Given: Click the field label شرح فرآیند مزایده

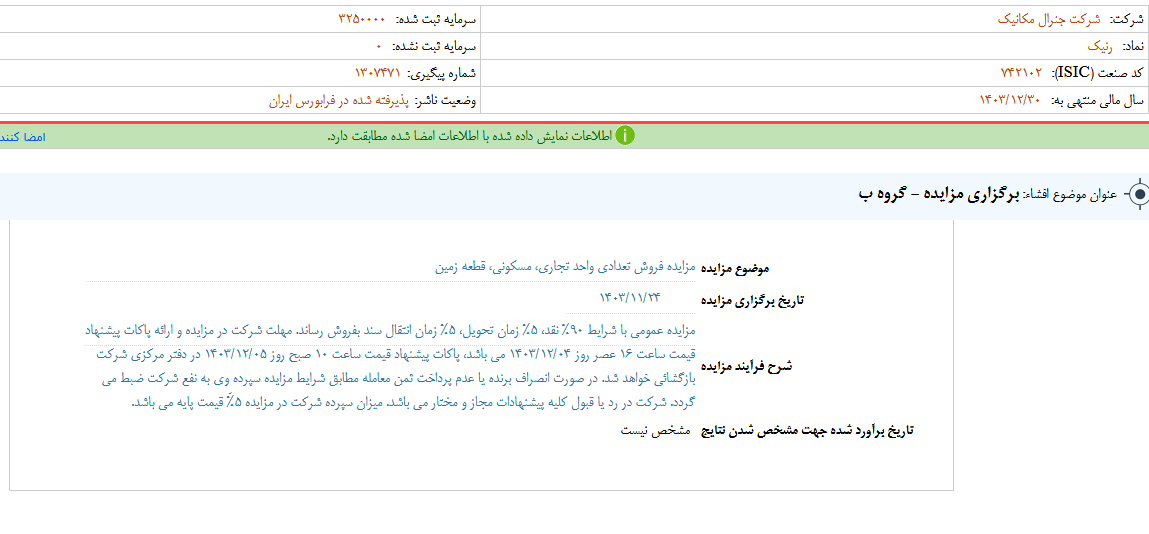Looking at the screenshot, I should tap(747, 366).
